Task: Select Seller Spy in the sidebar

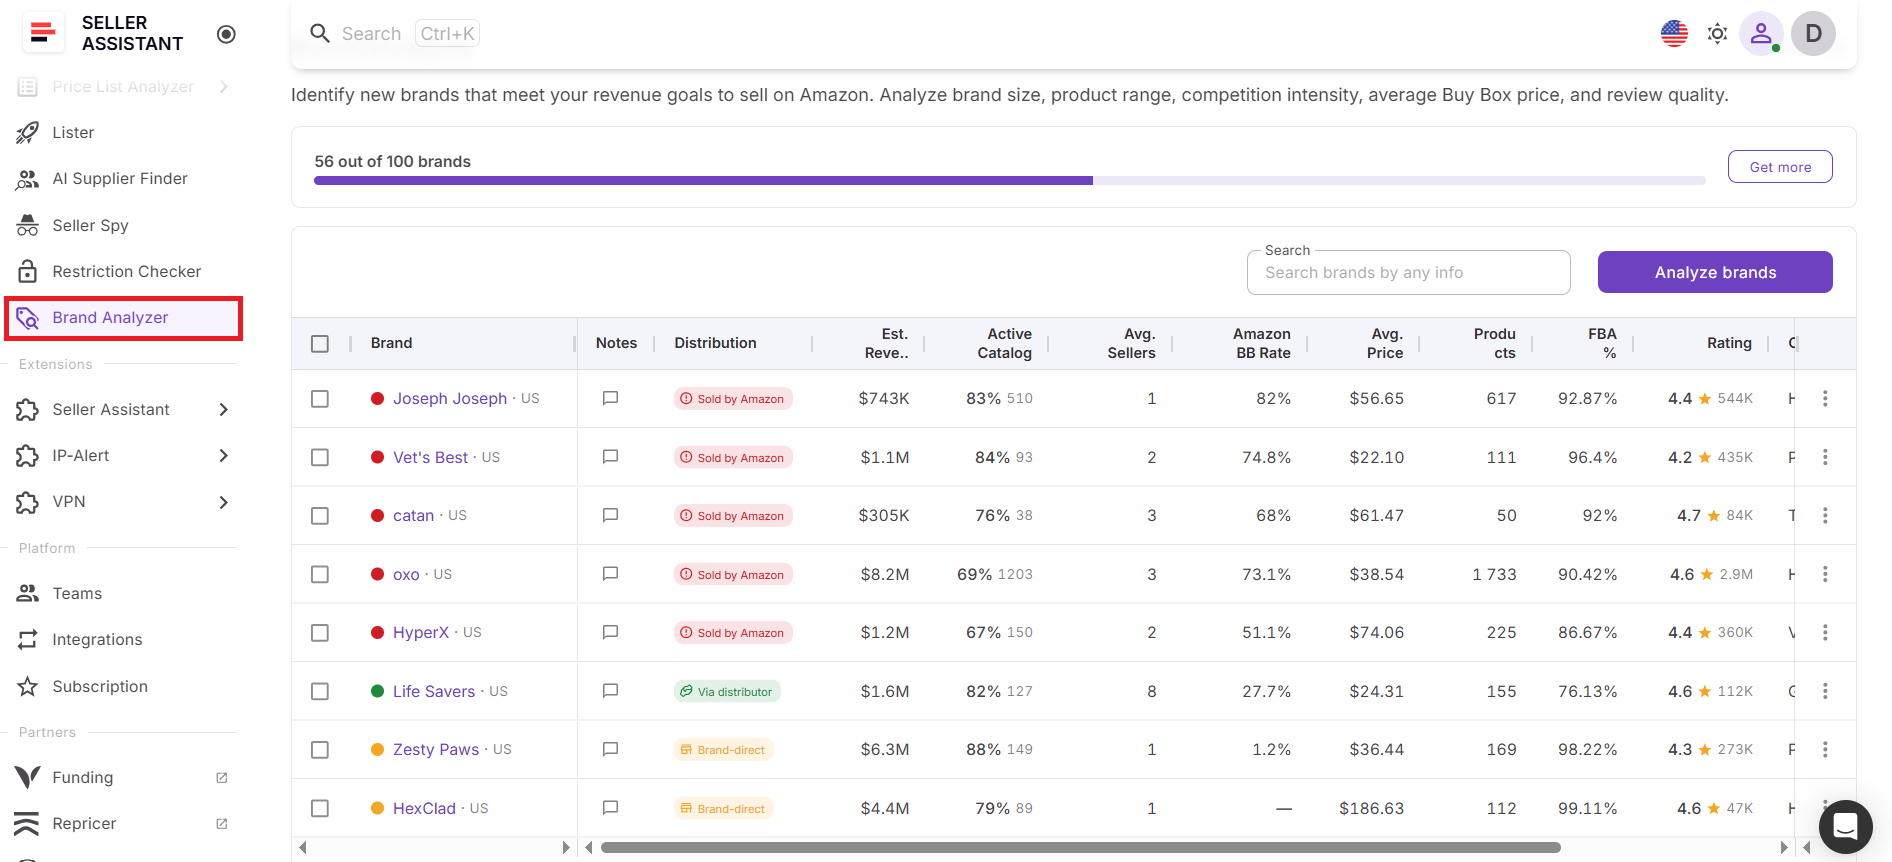Action: 90,225
